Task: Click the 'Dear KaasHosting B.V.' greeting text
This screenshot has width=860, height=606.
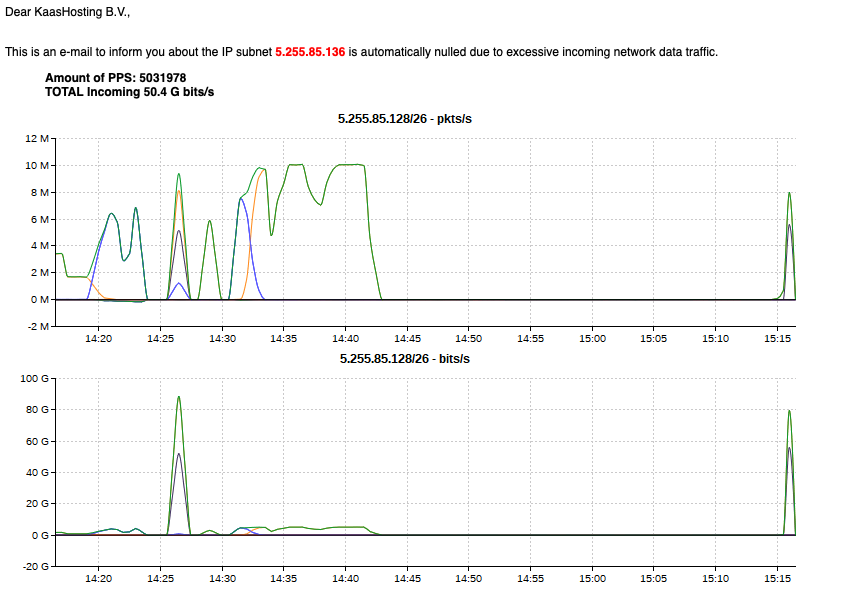Action: [68, 12]
